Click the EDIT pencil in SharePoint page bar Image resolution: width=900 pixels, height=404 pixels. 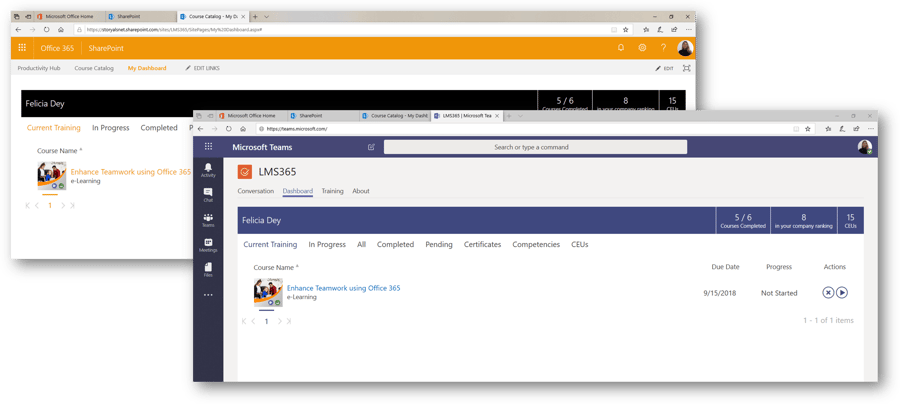click(664, 68)
